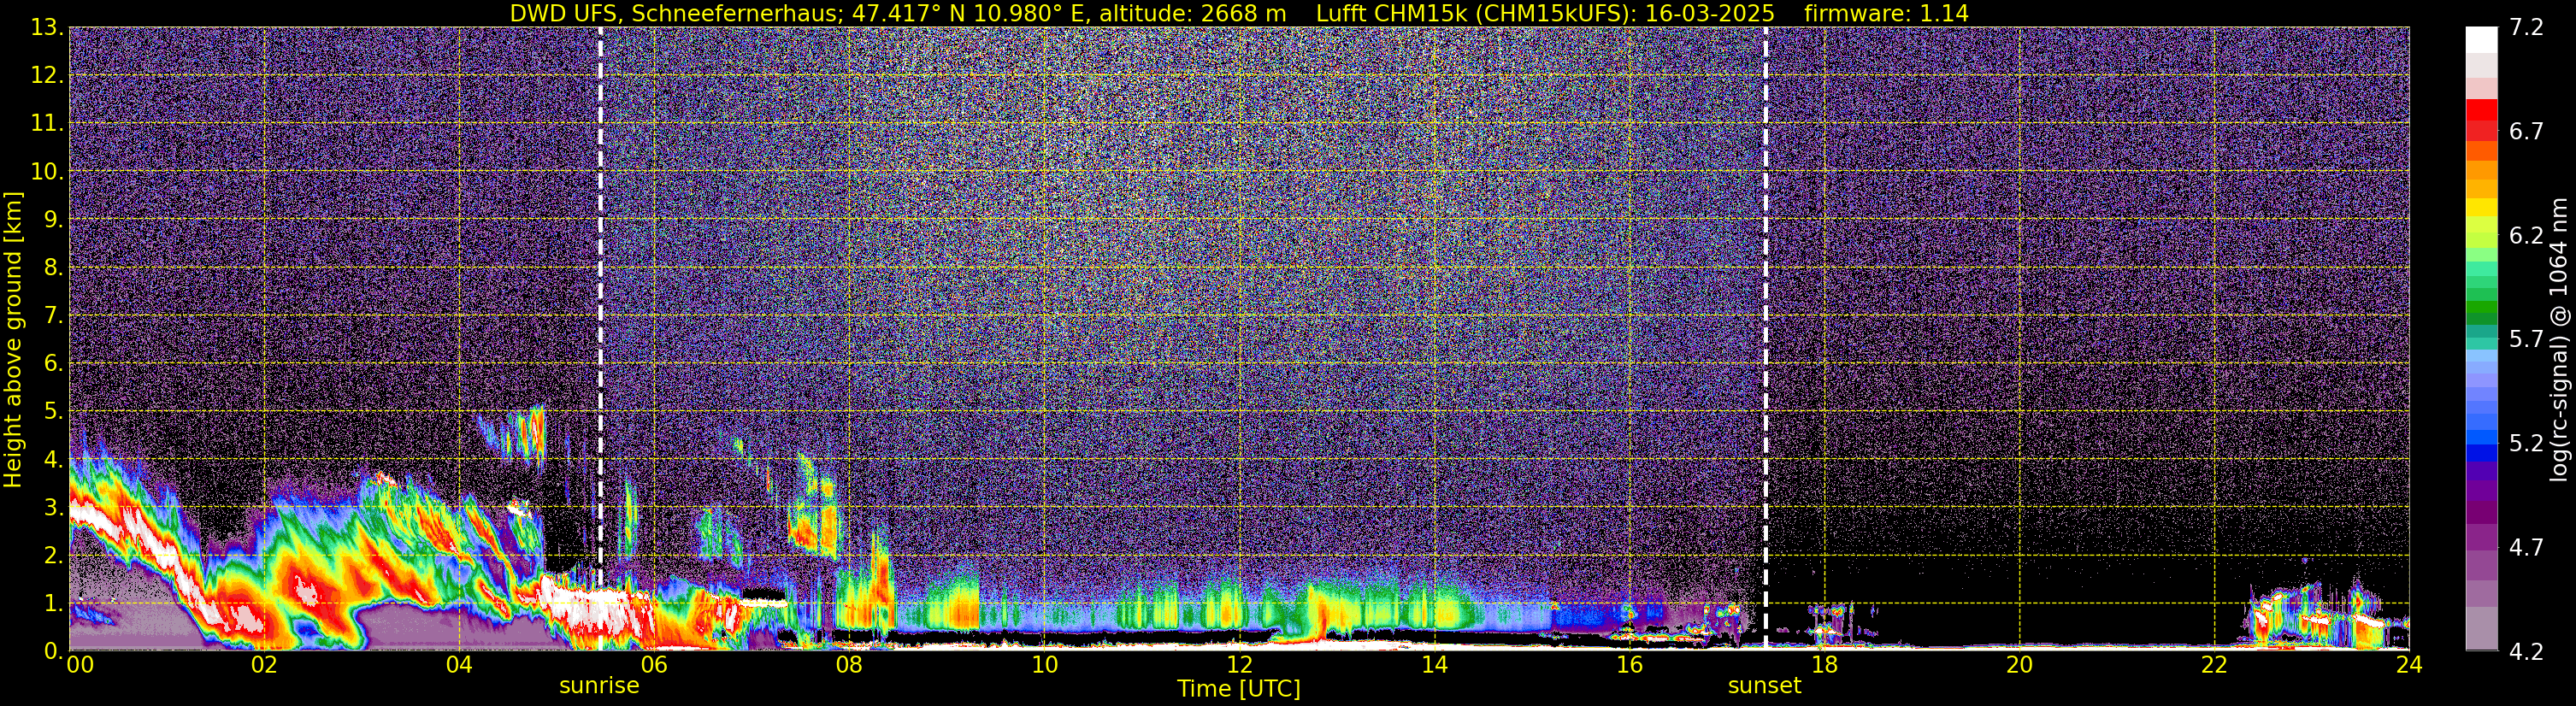Click the time axis tick label 10
2576x706 pixels.
point(1044,665)
